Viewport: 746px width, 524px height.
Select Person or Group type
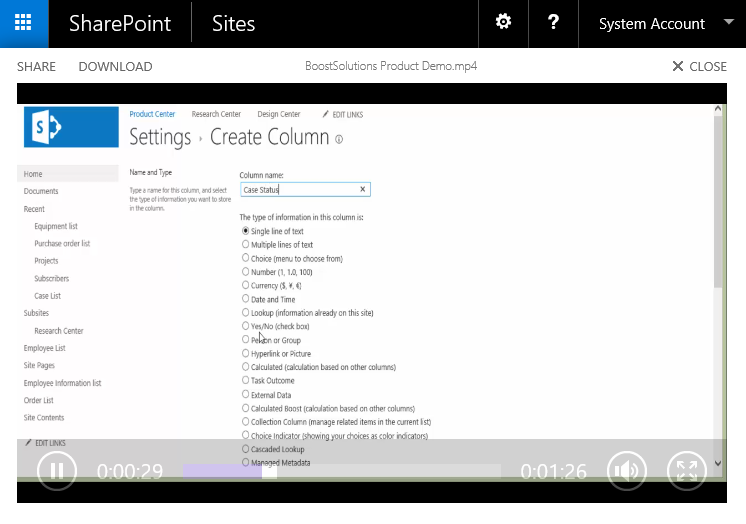click(245, 340)
